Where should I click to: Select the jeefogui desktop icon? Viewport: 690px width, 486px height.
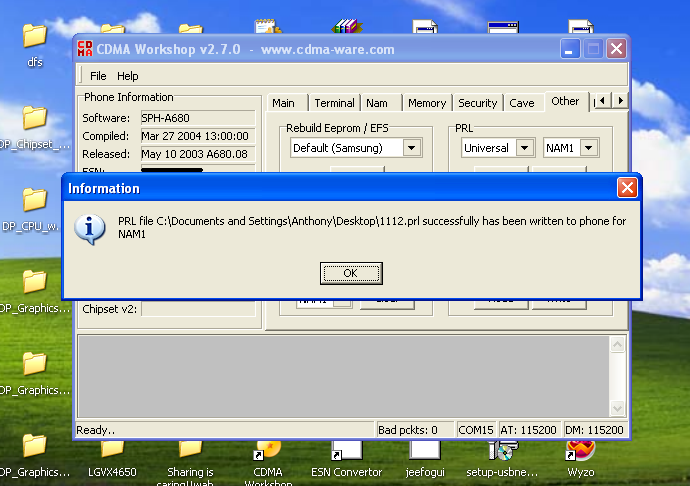tap(425, 451)
